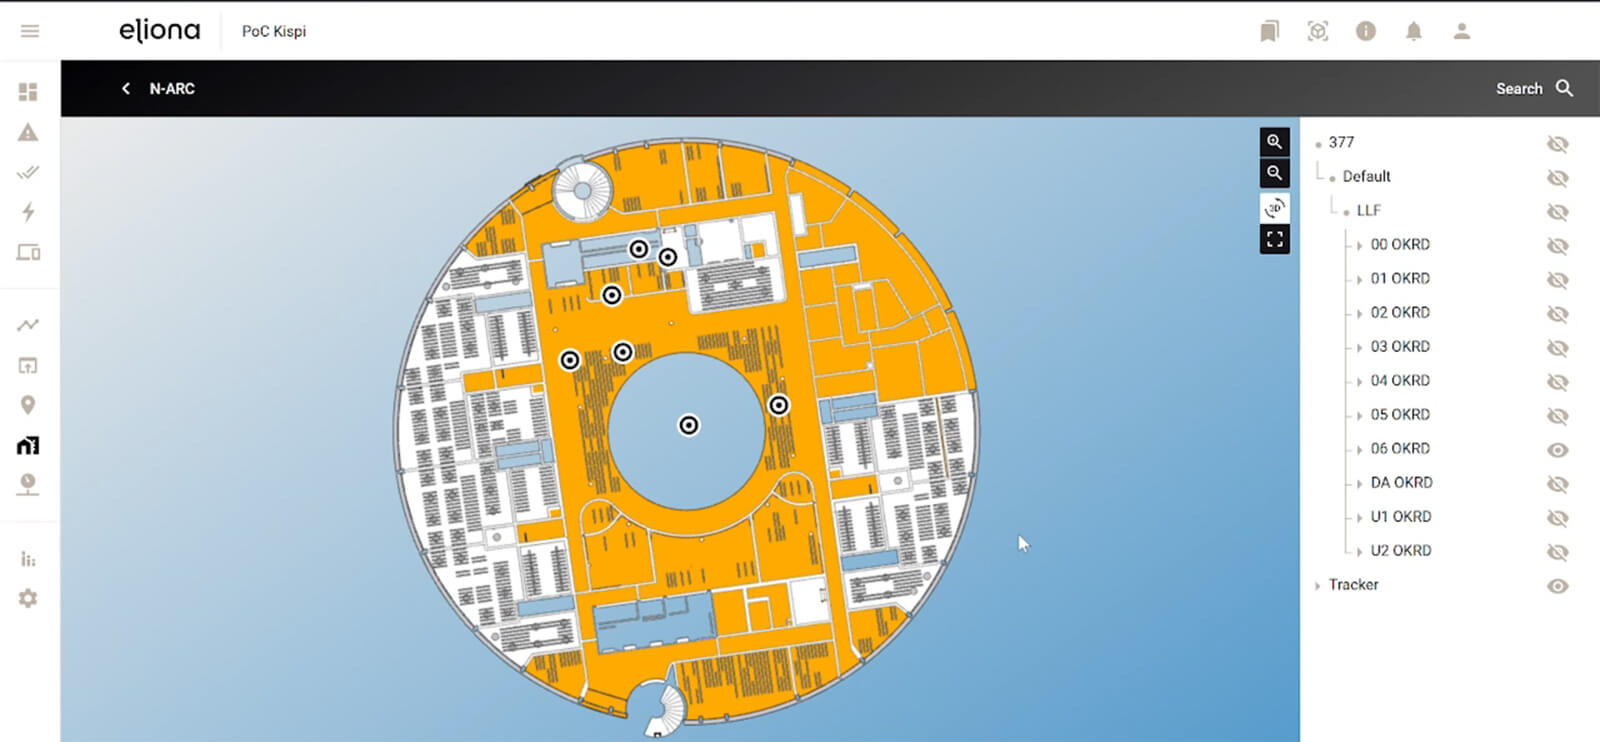Image resolution: width=1600 pixels, height=742 pixels.
Task: Select the DA OKRD tree item label
Action: [1401, 482]
